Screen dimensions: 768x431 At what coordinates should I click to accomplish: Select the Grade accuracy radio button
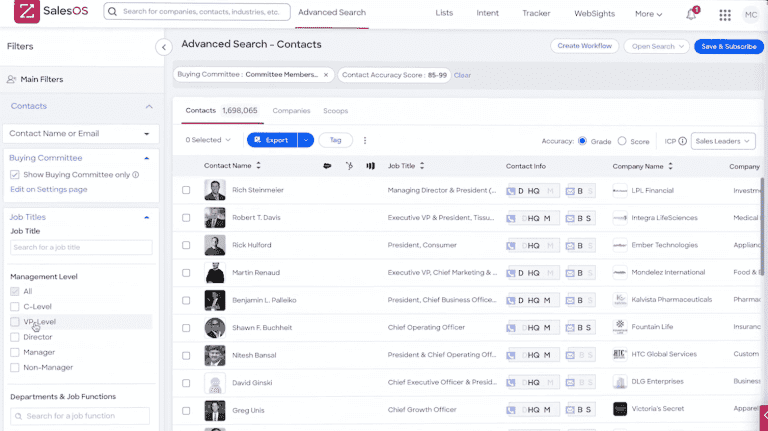tap(582, 141)
